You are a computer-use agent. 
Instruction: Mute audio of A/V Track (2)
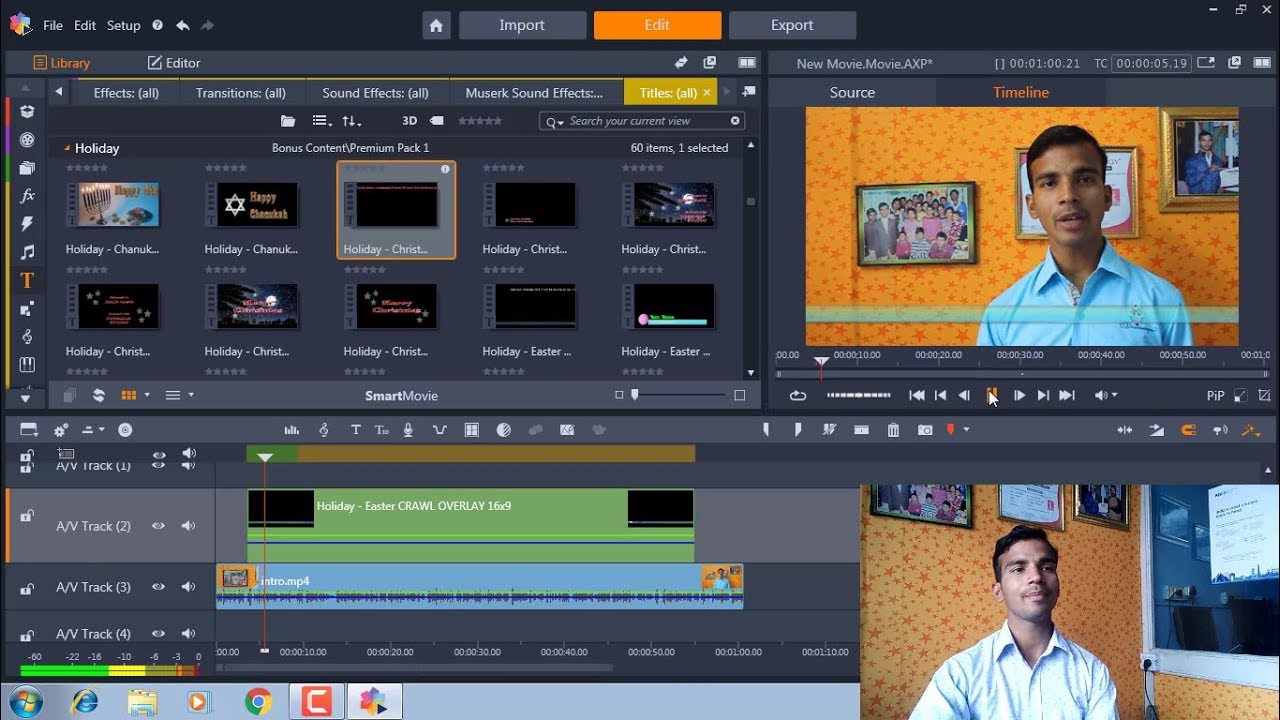(188, 526)
